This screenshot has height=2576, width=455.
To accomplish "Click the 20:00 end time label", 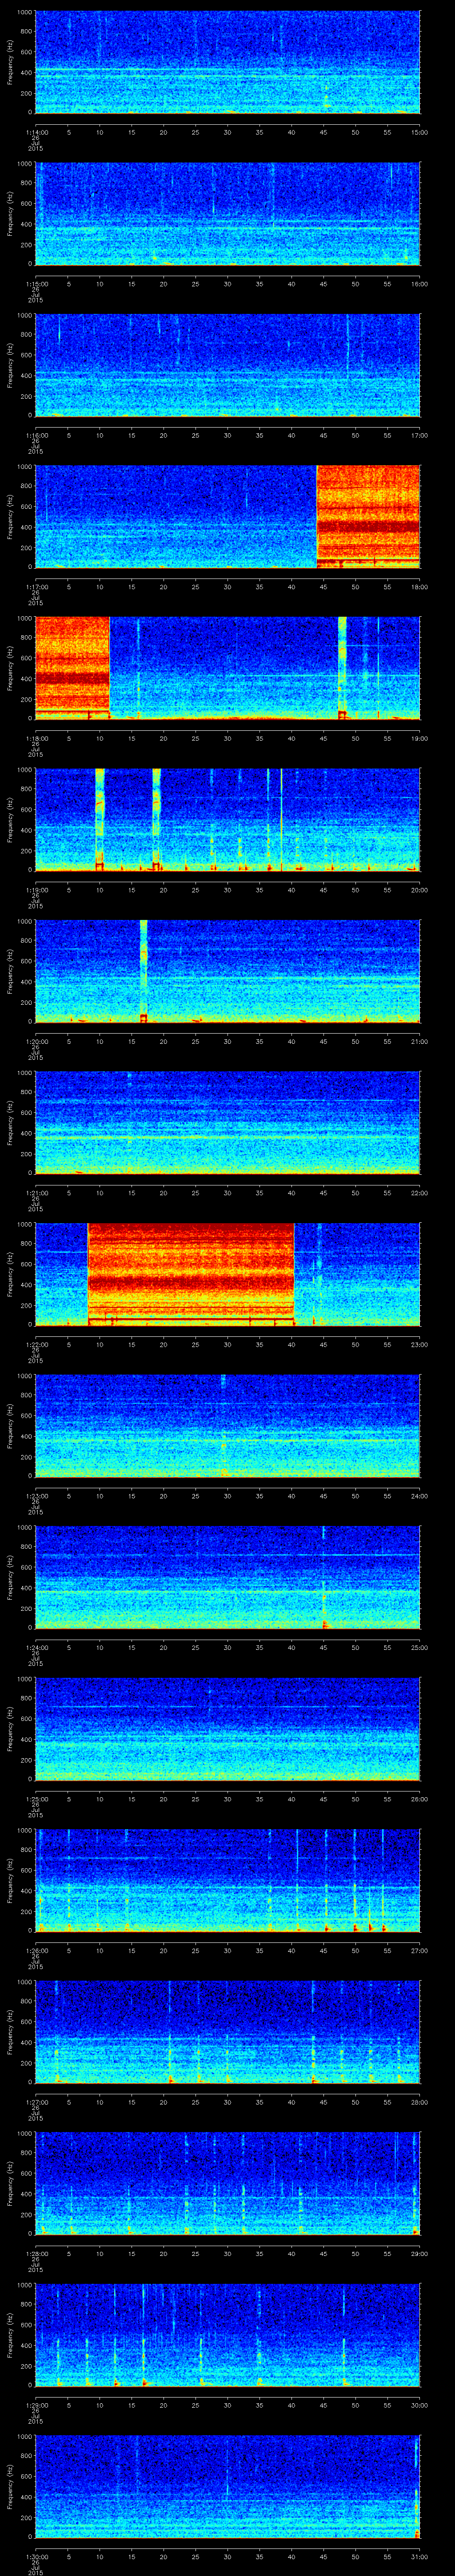I will click(419, 890).
